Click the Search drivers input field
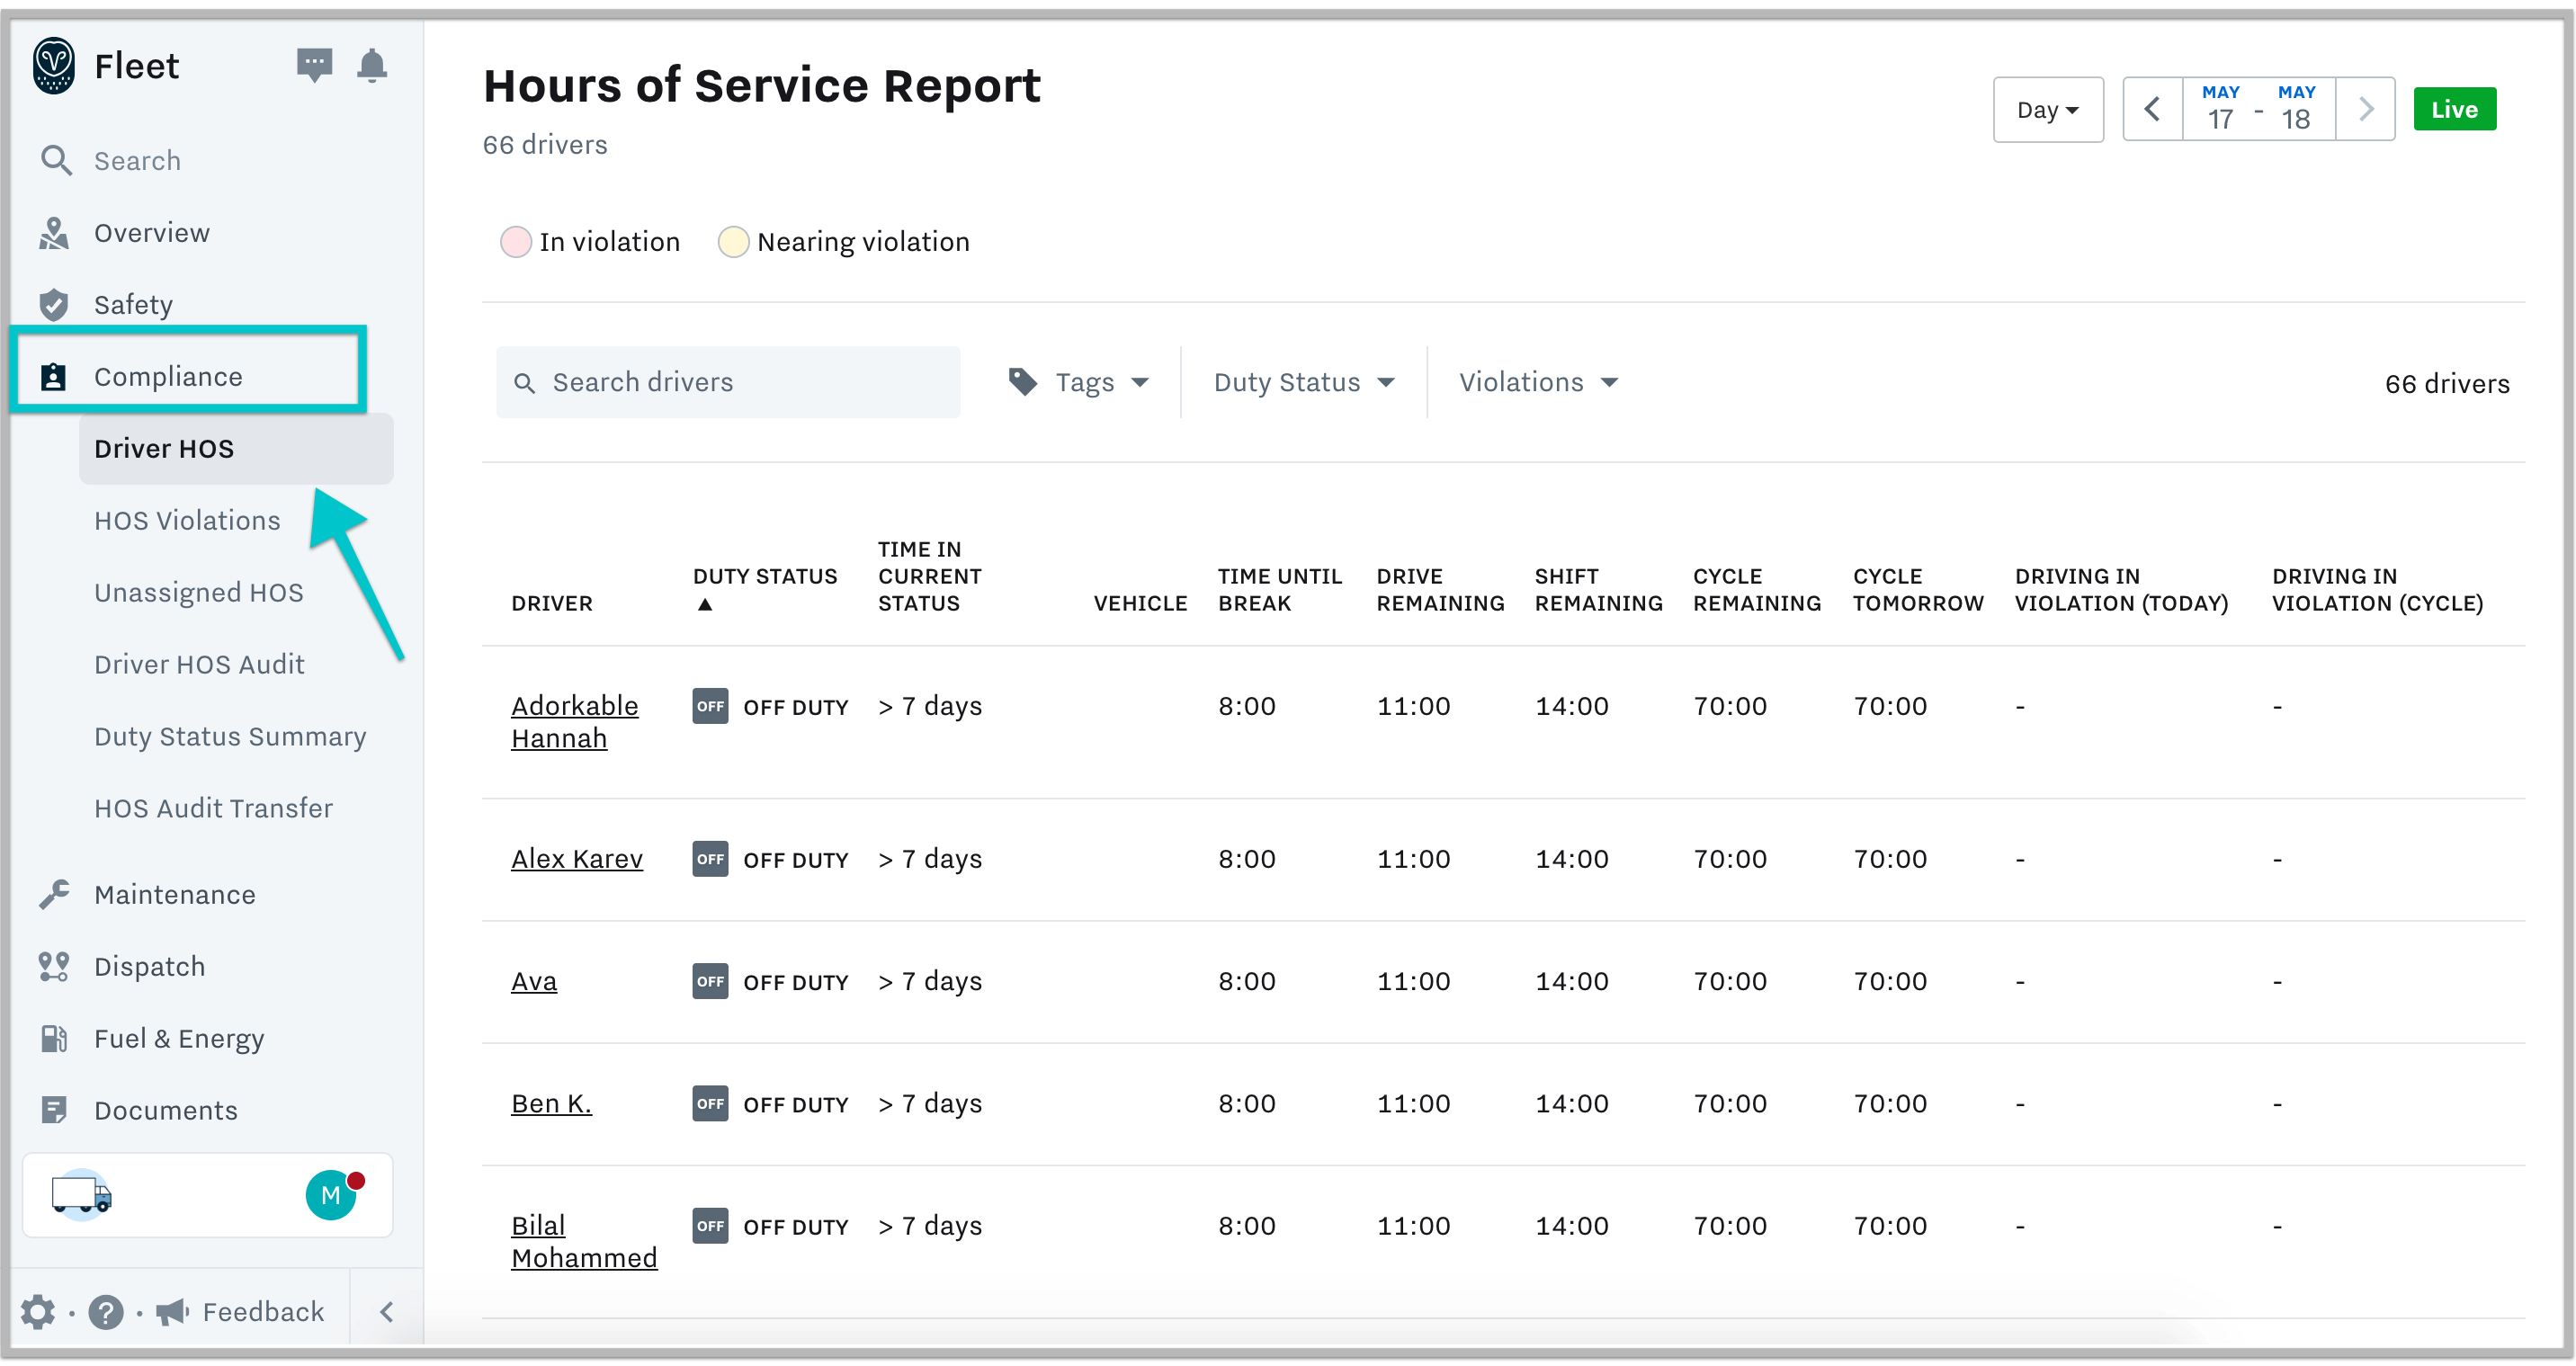The width and height of the screenshot is (2576, 1366). click(x=729, y=381)
